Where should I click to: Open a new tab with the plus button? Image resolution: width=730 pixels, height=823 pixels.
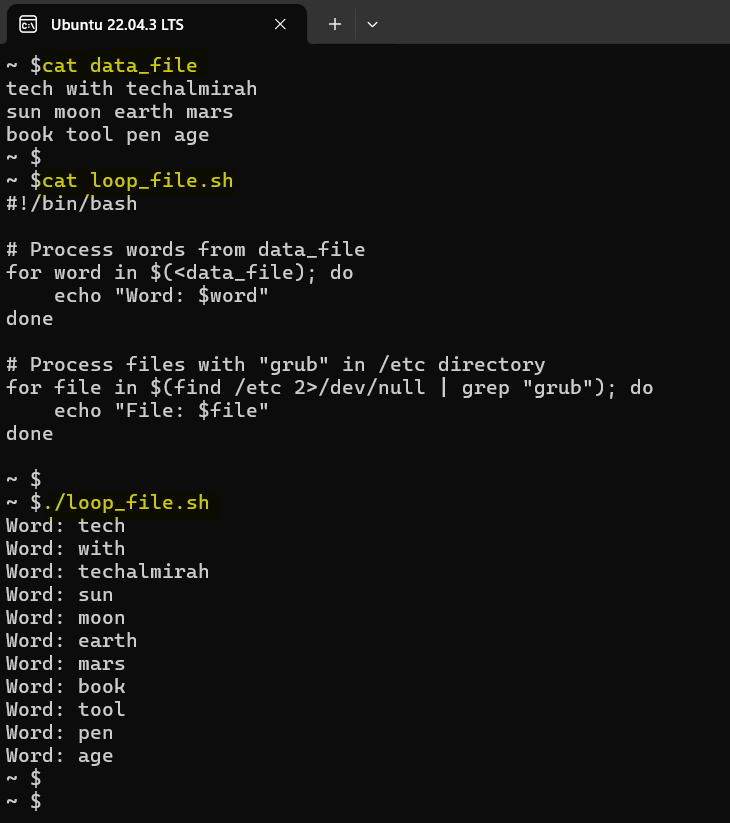pyautogui.click(x=335, y=24)
